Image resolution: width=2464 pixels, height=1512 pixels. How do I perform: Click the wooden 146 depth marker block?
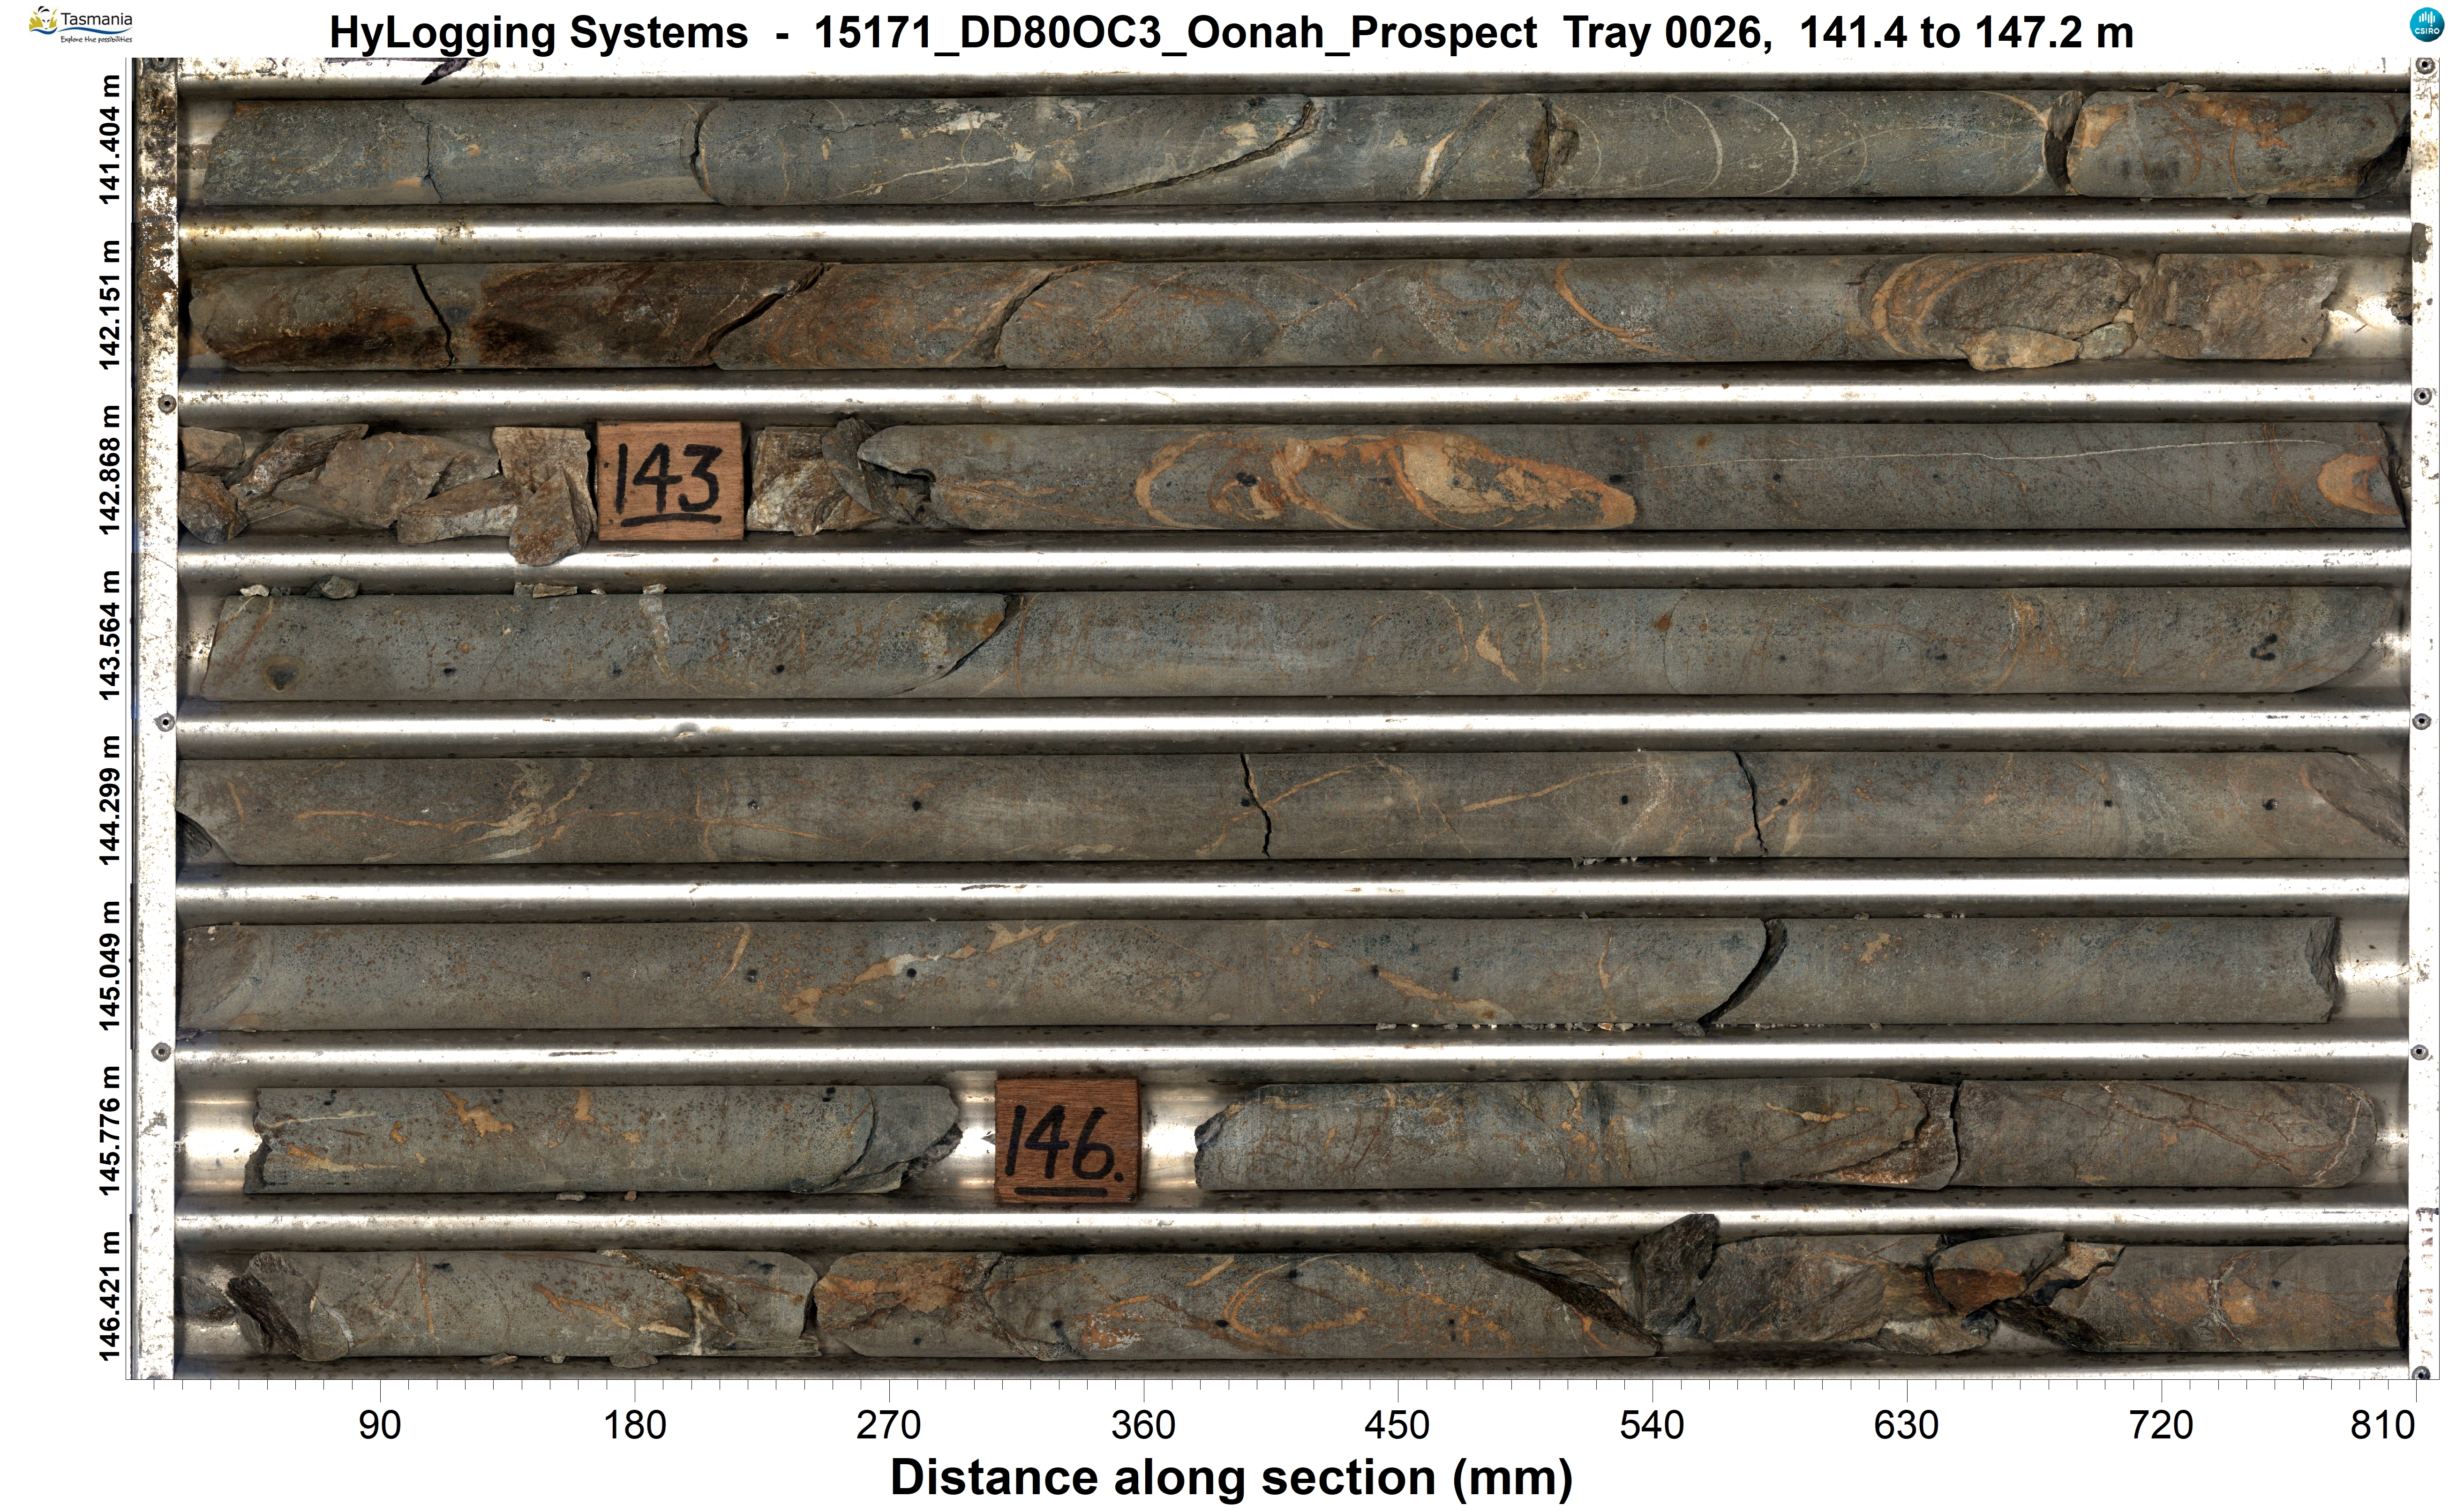[x=1066, y=1140]
